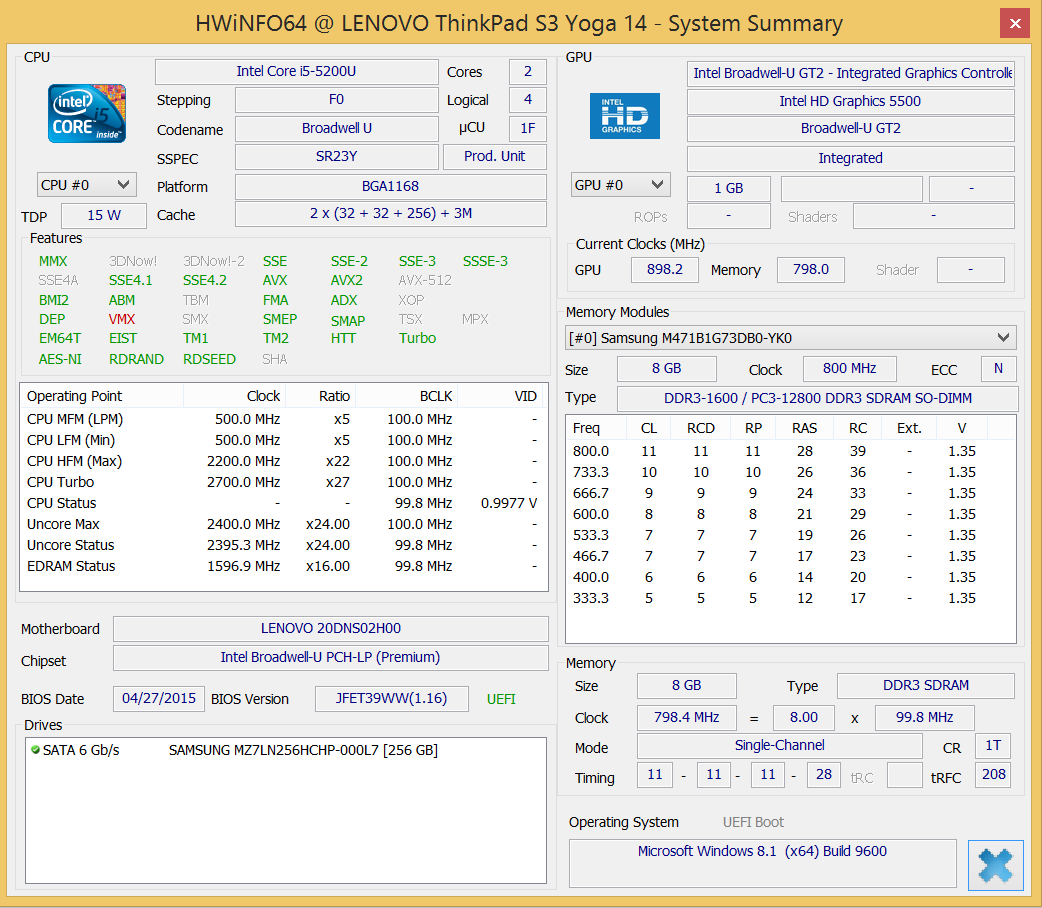1042x908 pixels.
Task: Click the Microsoft Windows 8.1 (x64) Build 9600 field
Action: point(762,863)
